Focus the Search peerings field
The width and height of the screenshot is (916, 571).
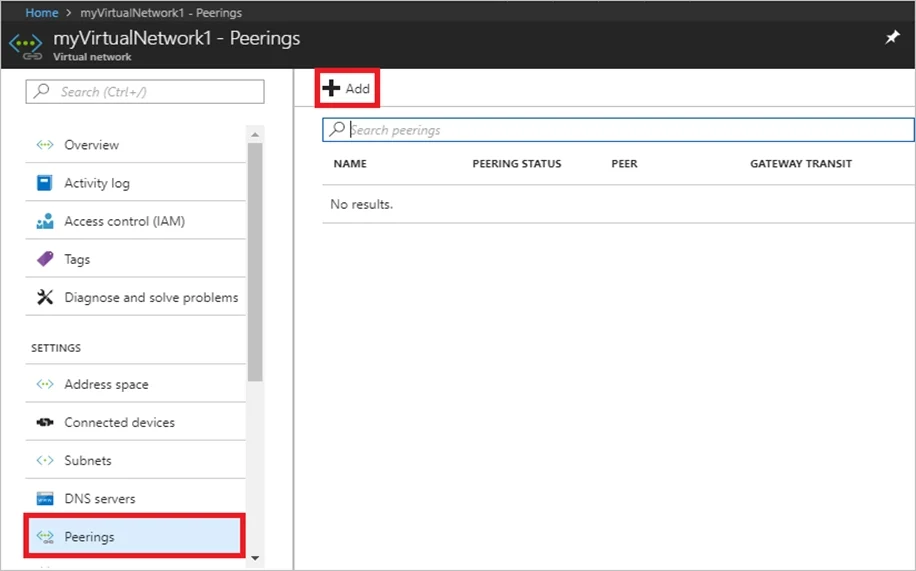point(618,130)
